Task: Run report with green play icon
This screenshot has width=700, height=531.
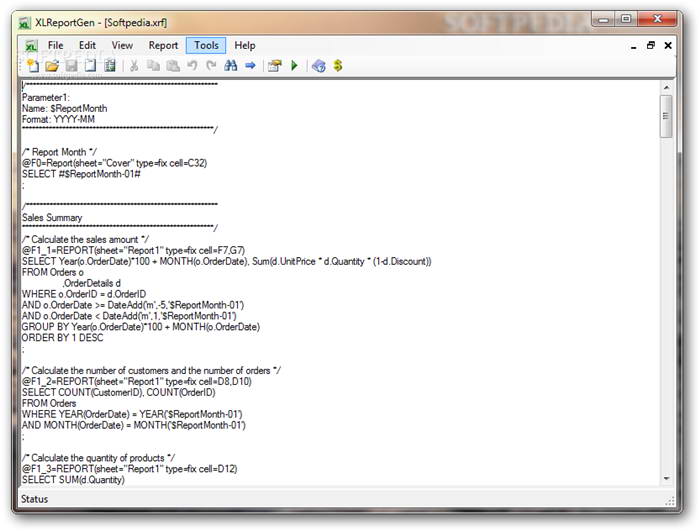Action: (x=294, y=66)
